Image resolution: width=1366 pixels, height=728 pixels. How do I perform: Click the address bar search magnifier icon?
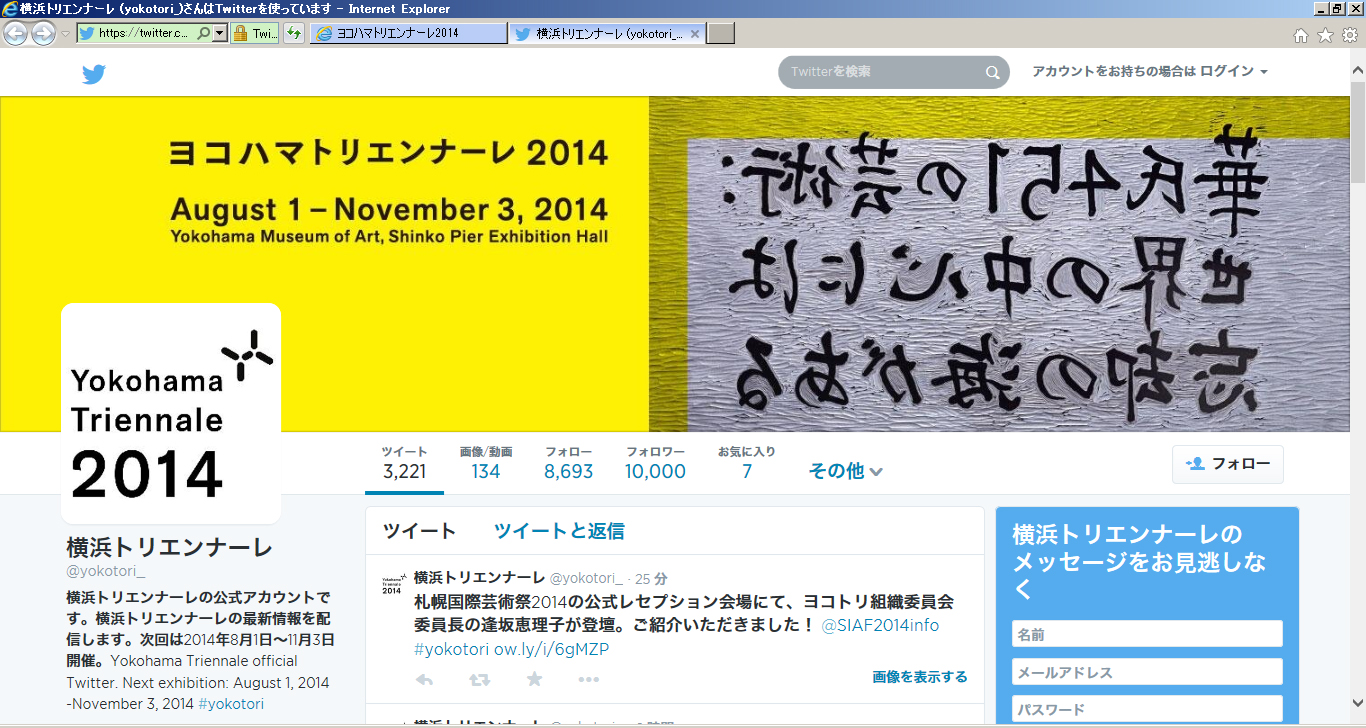[x=204, y=33]
